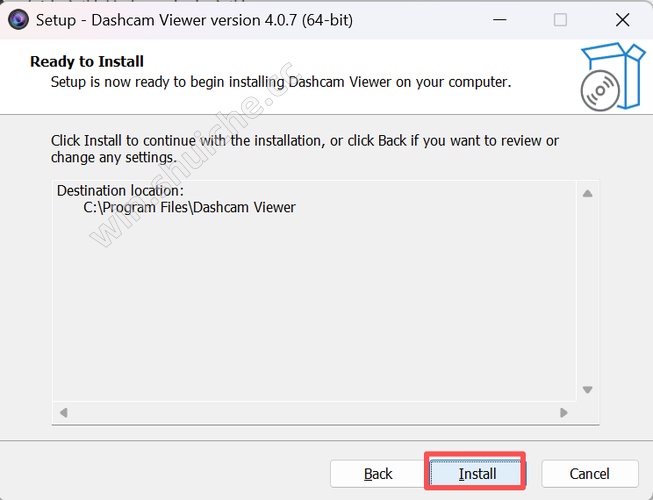Click the 'Ready to Install' heading
The width and height of the screenshot is (653, 500).
coord(87,62)
